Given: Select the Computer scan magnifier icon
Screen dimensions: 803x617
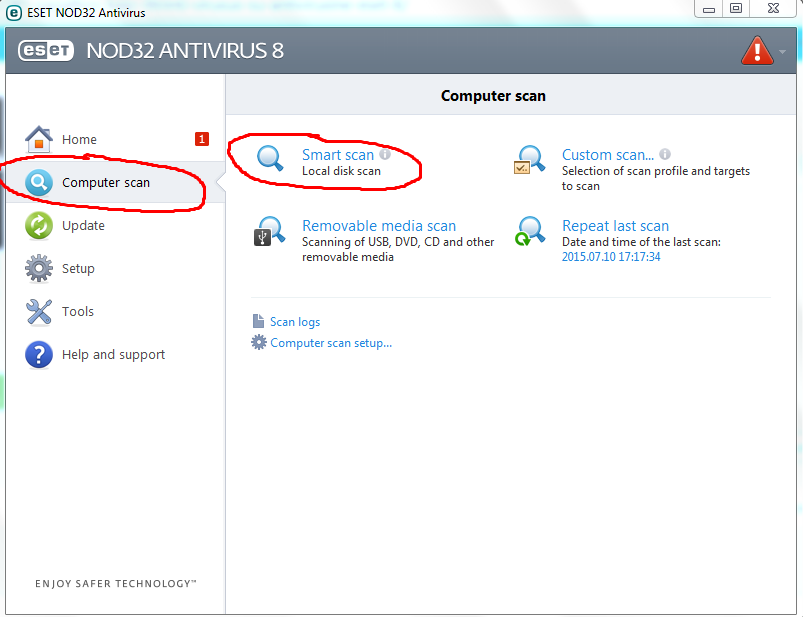Looking at the screenshot, I should click(x=39, y=182).
